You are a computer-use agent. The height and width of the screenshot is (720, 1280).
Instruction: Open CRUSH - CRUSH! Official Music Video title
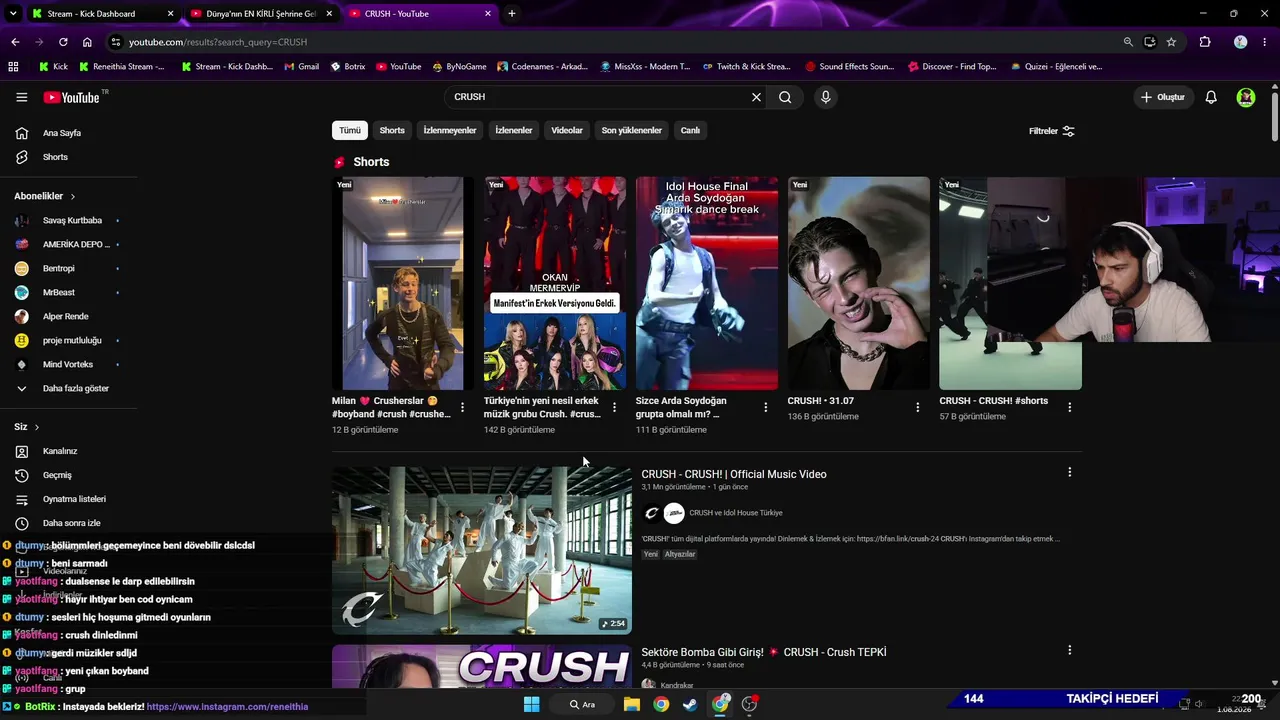pos(734,474)
